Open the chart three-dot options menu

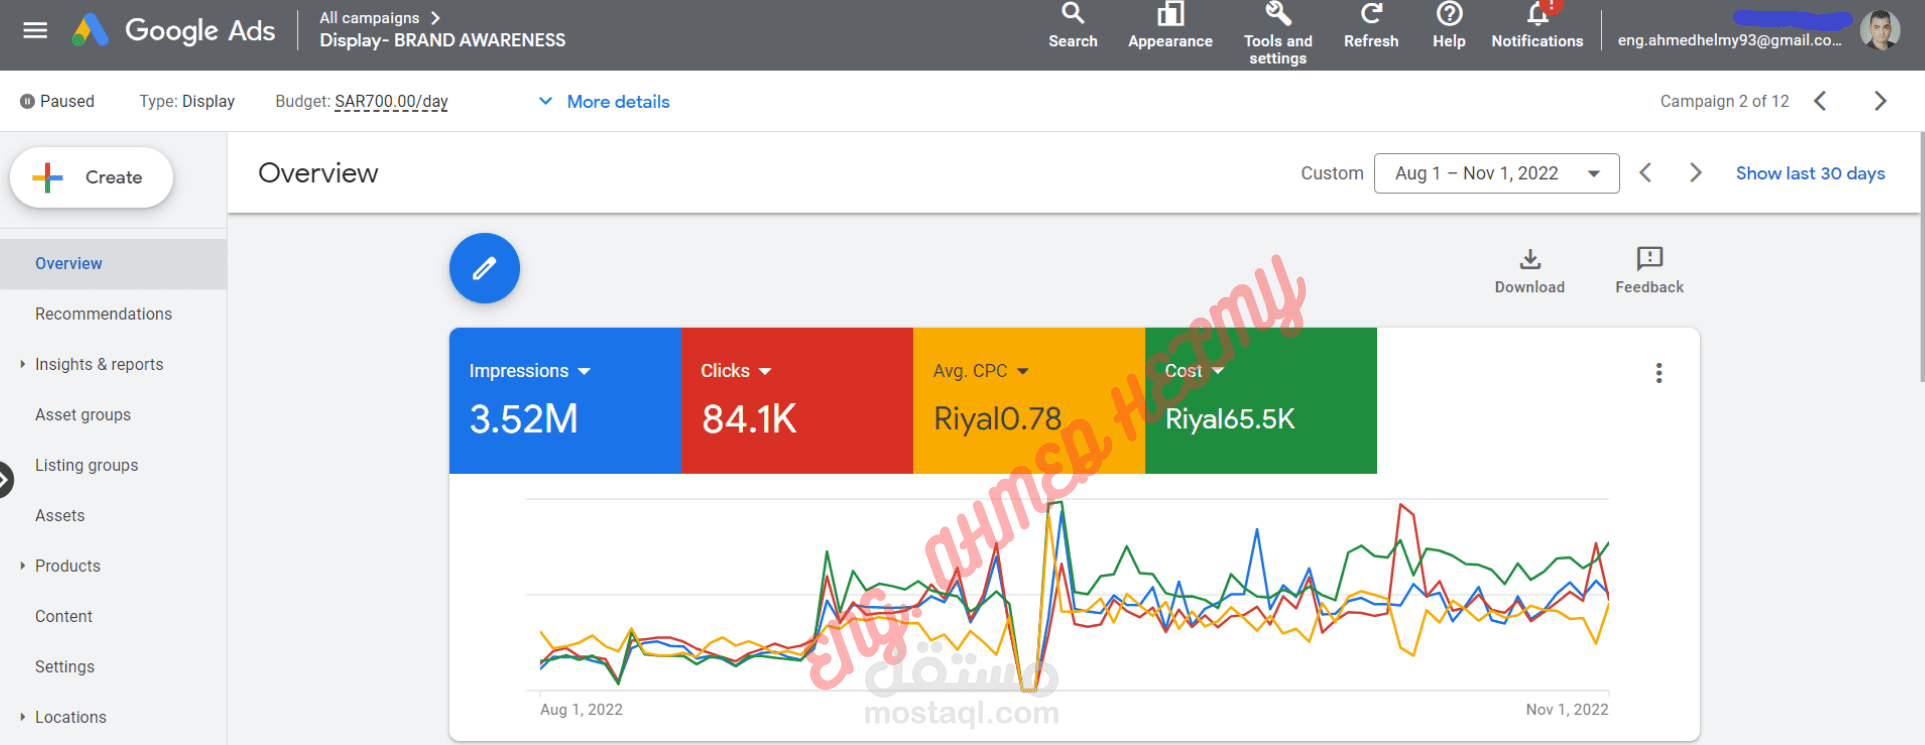click(1659, 373)
